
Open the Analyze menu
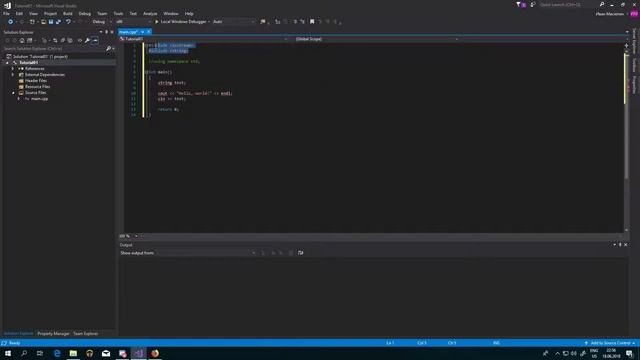click(150, 13)
